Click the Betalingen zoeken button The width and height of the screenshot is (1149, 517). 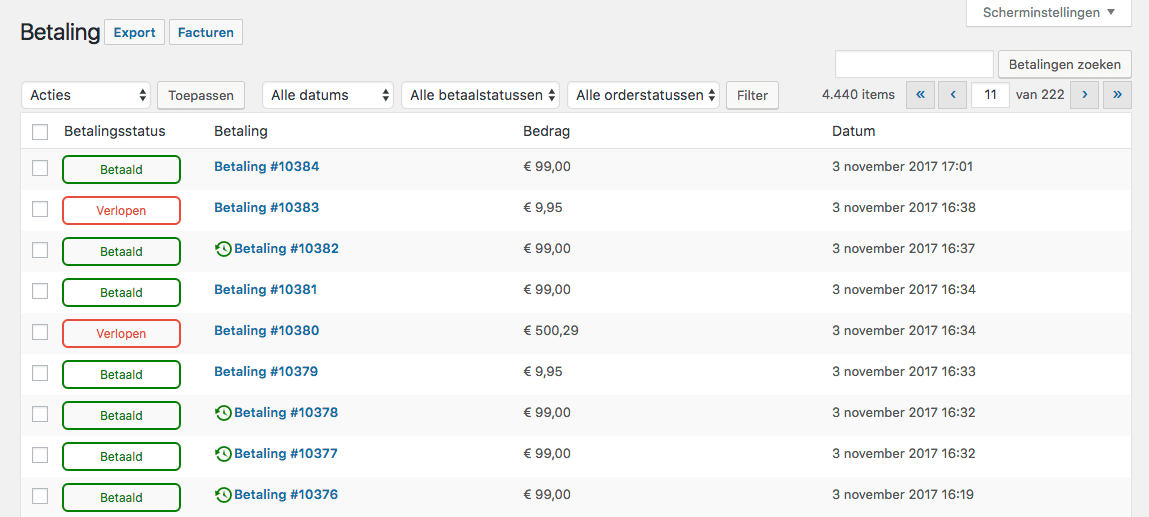tap(1064, 64)
